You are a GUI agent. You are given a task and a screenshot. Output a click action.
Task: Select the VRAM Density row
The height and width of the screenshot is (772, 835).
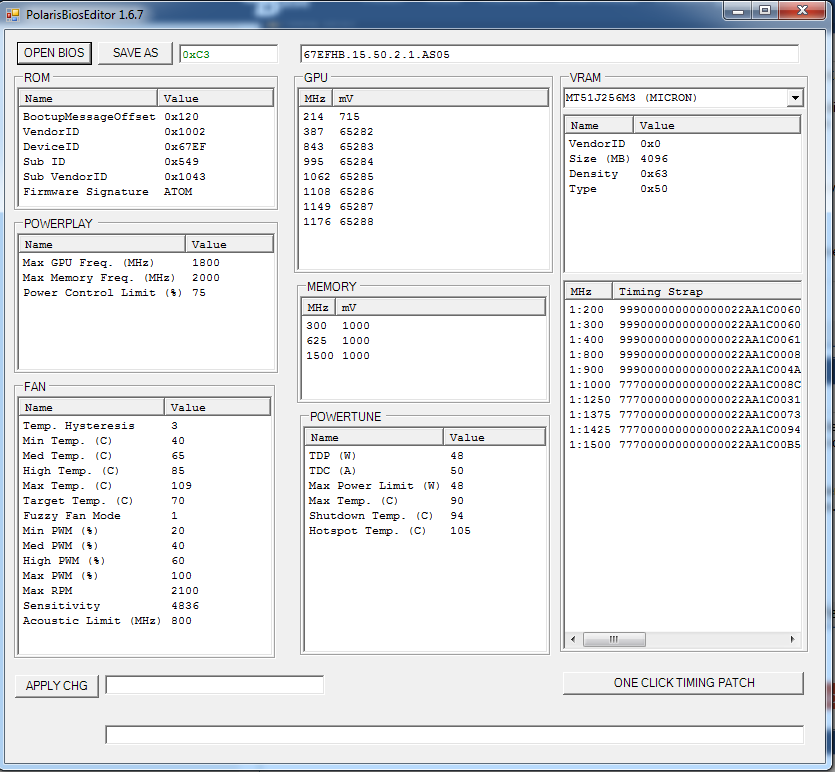[683, 174]
